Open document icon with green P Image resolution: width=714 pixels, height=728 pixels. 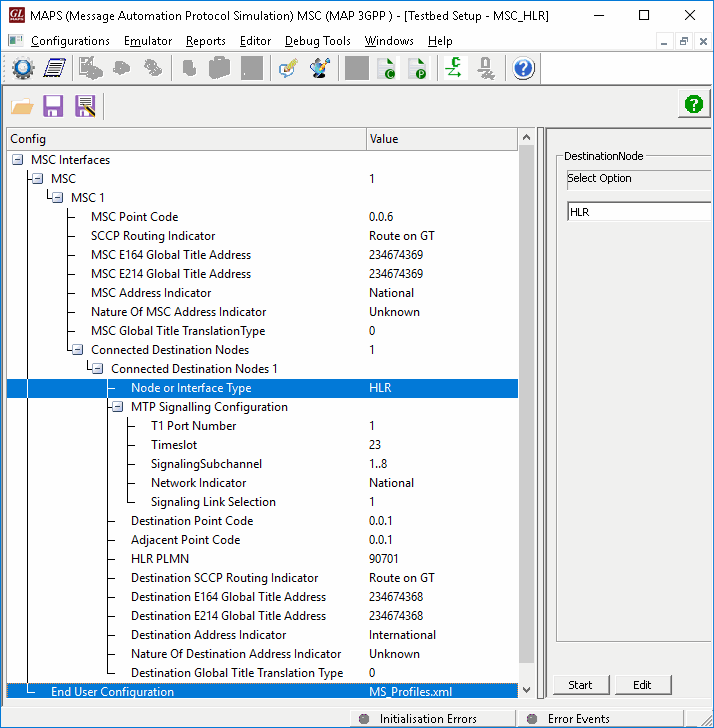click(418, 68)
